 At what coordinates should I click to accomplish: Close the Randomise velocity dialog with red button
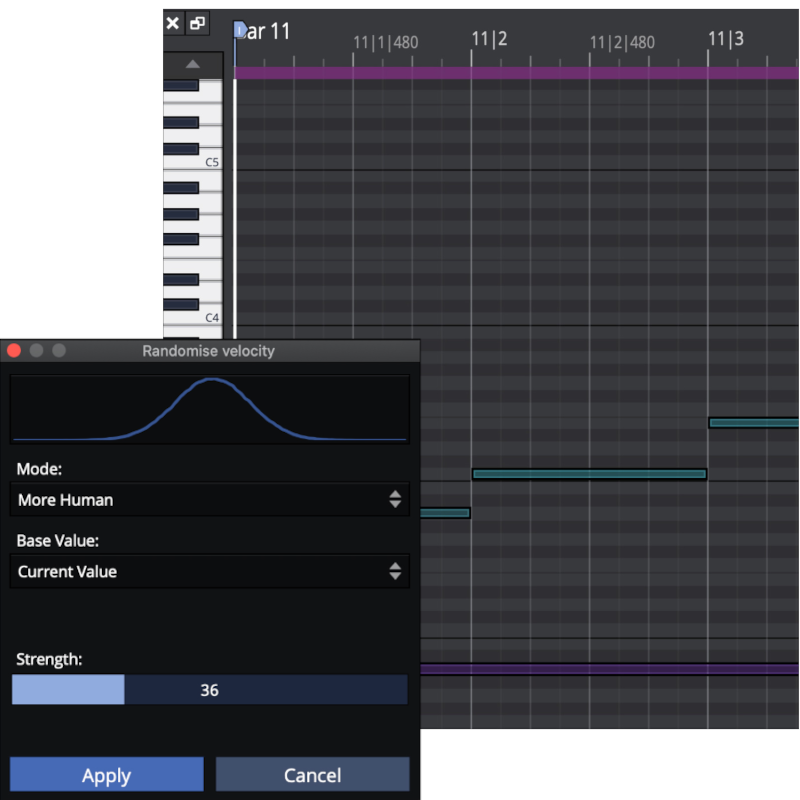14,351
